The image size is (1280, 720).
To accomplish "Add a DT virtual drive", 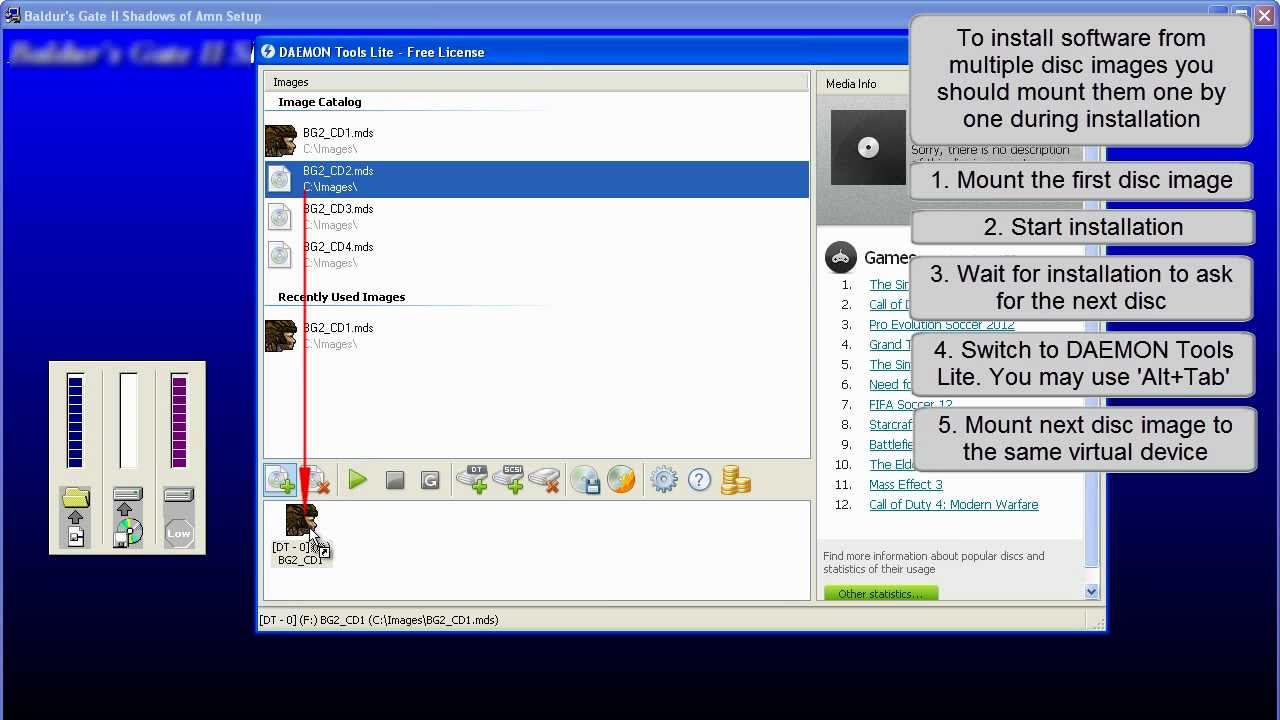I will [x=472, y=480].
